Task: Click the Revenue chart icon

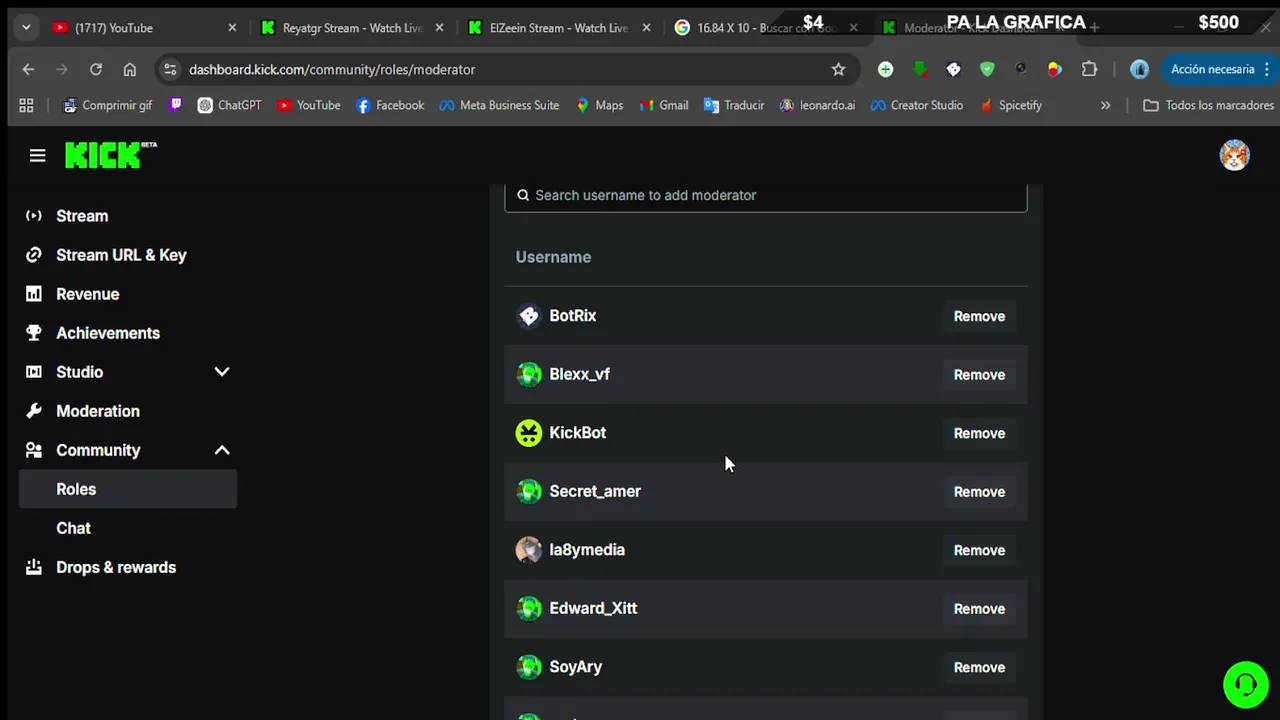Action: click(x=34, y=294)
